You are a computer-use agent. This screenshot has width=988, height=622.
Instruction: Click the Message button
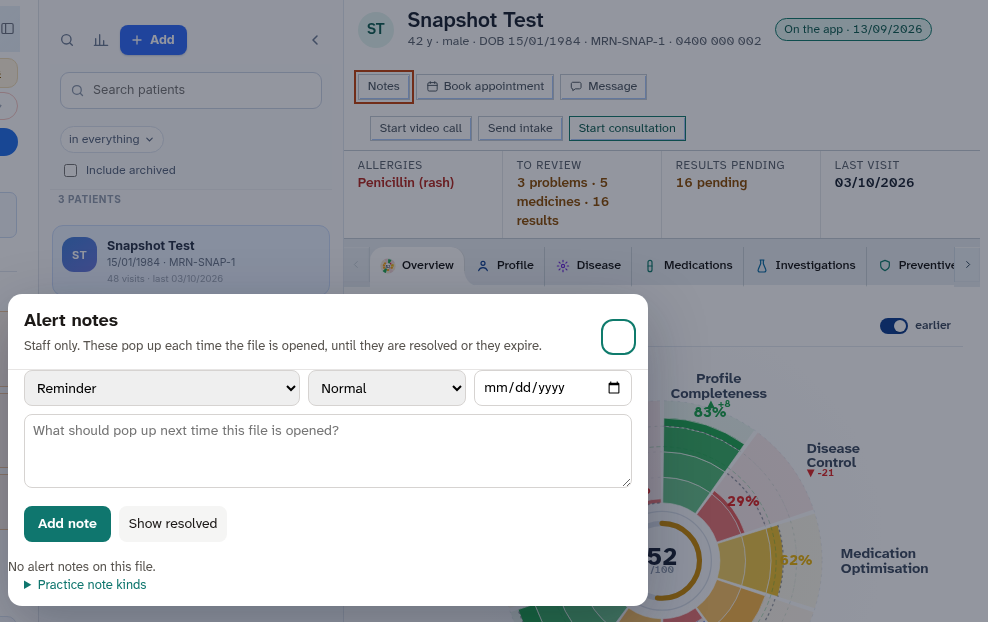tap(604, 86)
